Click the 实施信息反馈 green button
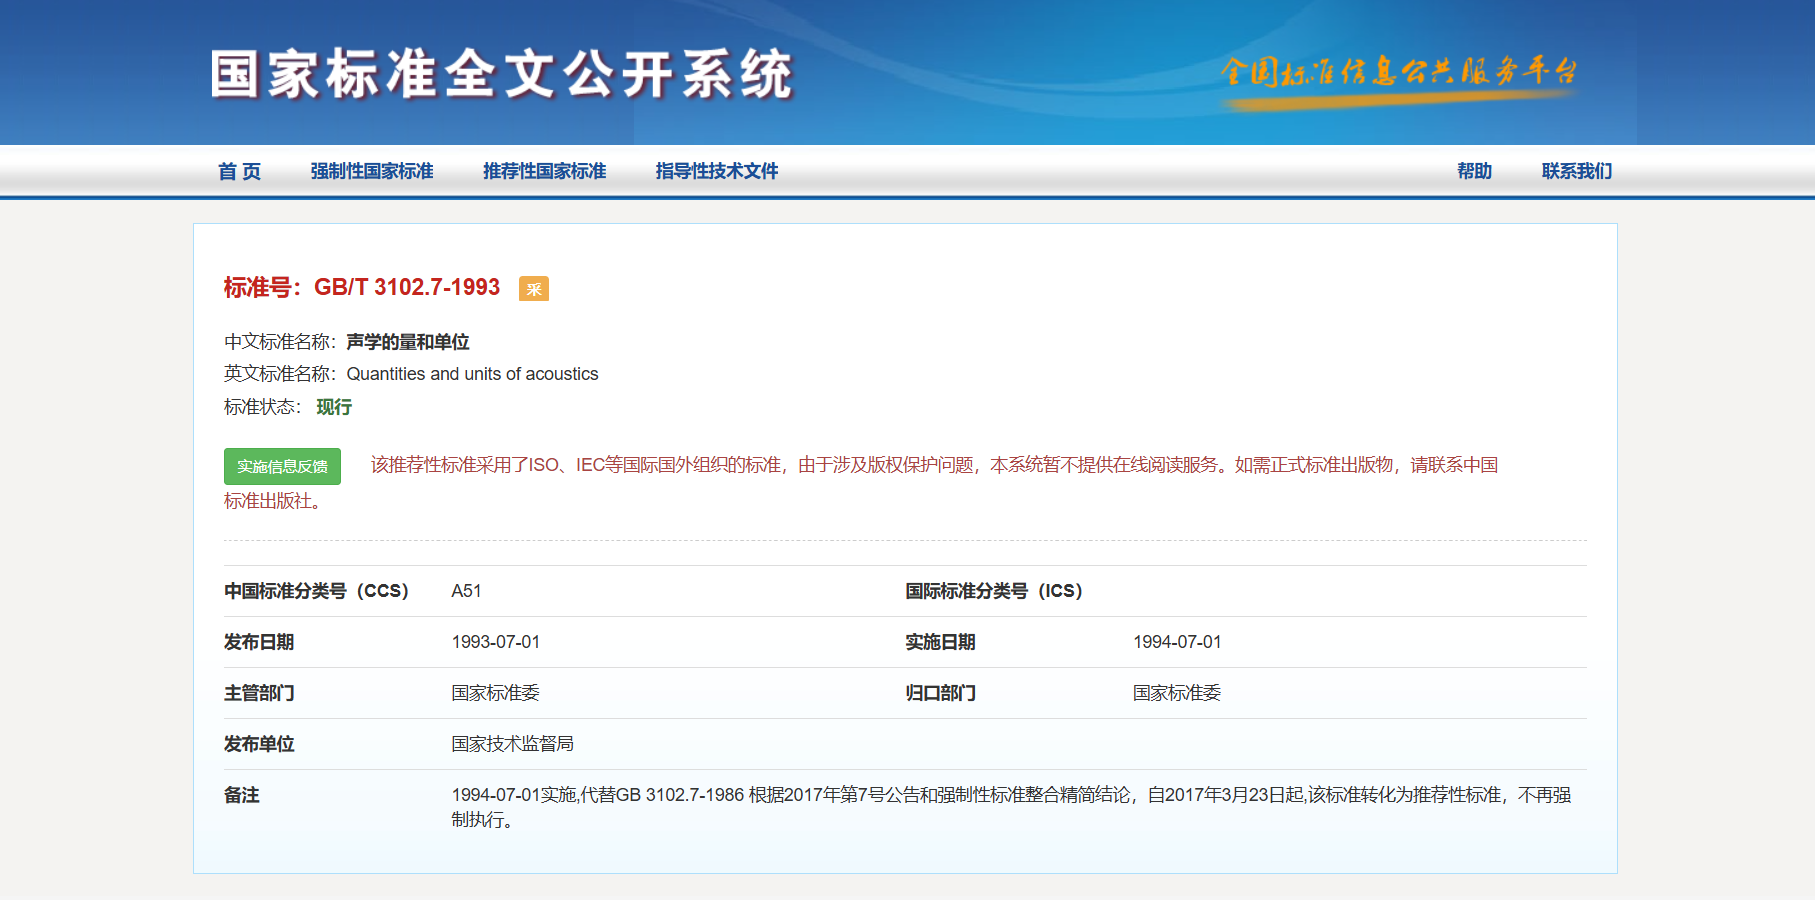Viewport: 1815px width, 900px height. point(282,467)
